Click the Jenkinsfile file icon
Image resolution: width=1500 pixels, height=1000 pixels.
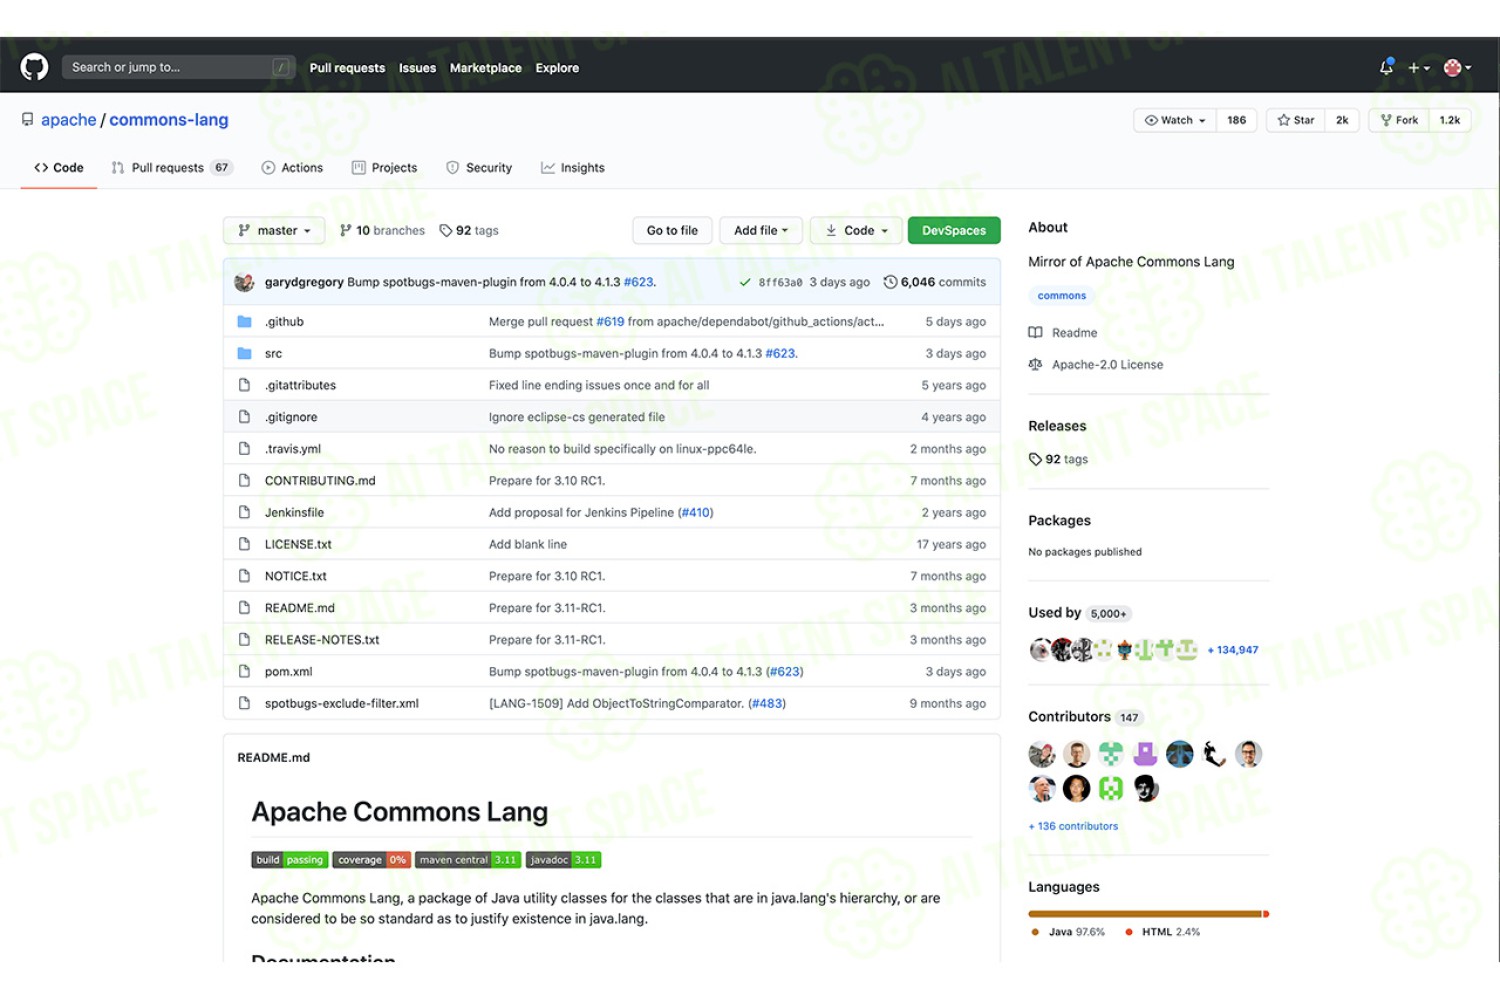[244, 512]
